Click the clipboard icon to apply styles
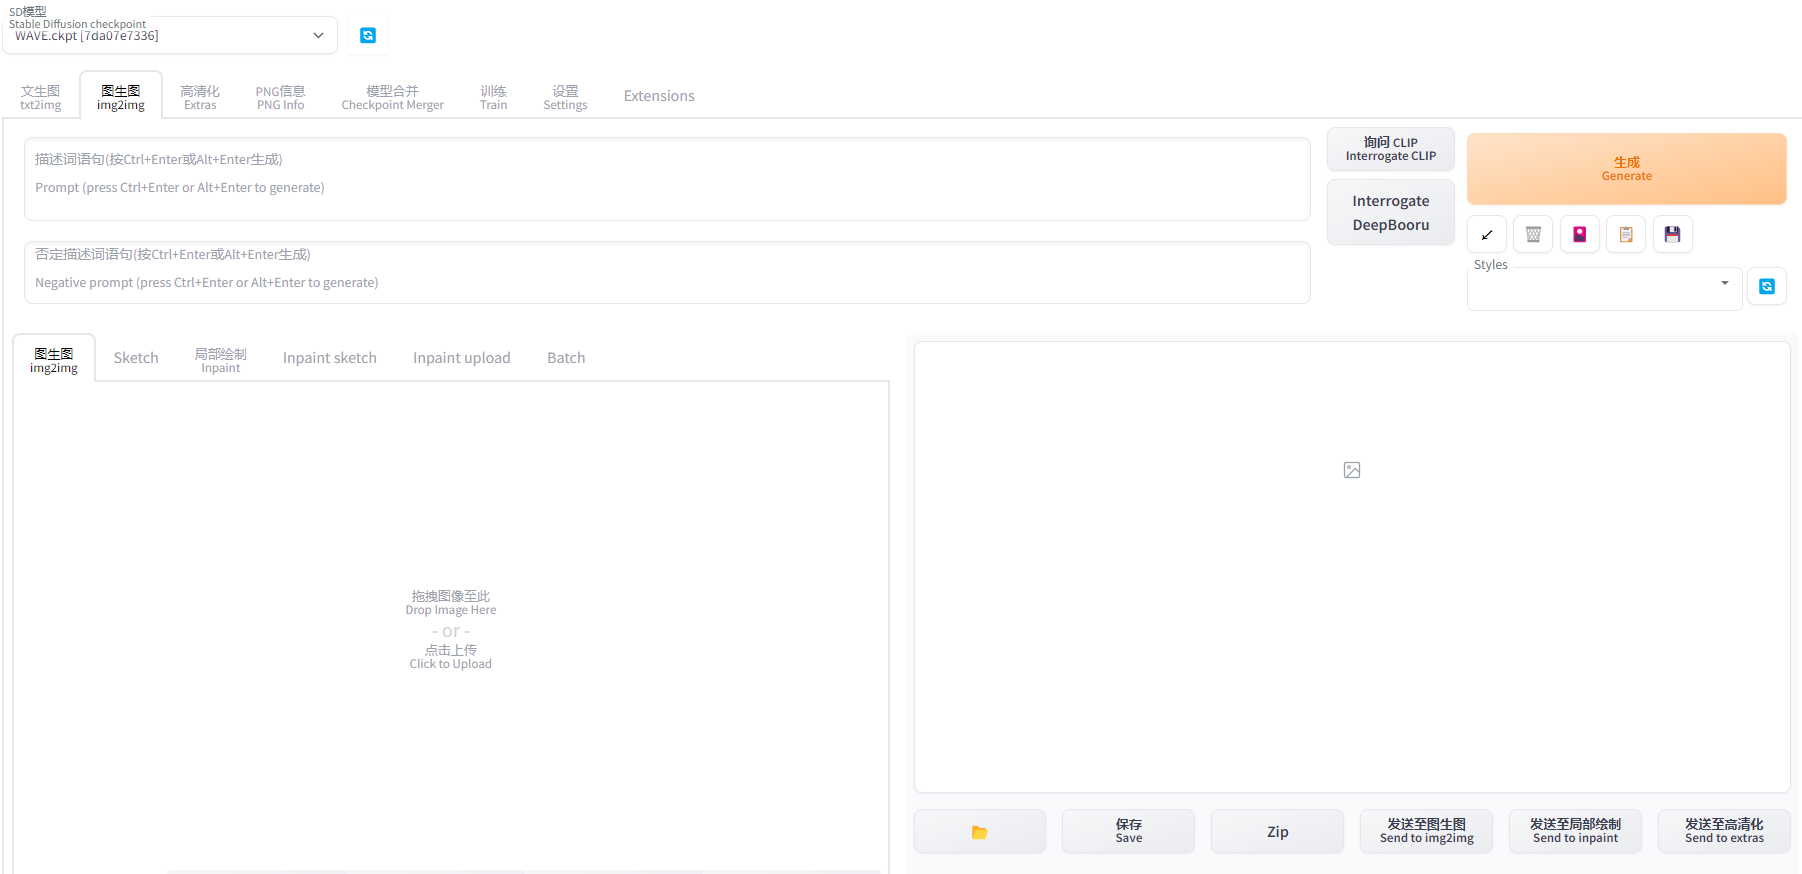The image size is (1802, 874). 1625,235
